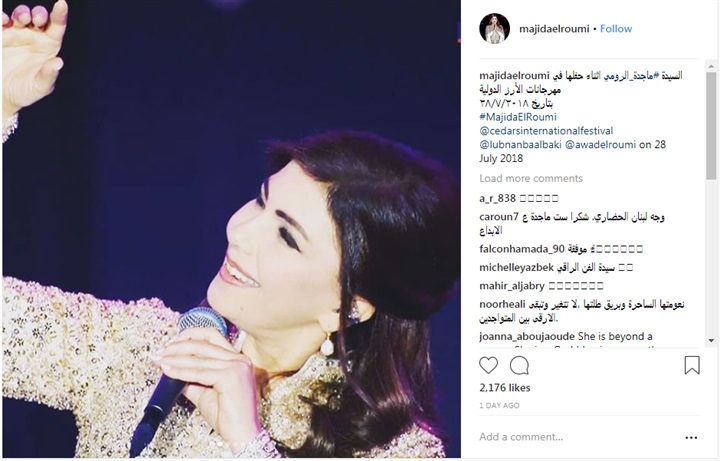Open the #MajidaElRoumi hashtag

click(518, 117)
